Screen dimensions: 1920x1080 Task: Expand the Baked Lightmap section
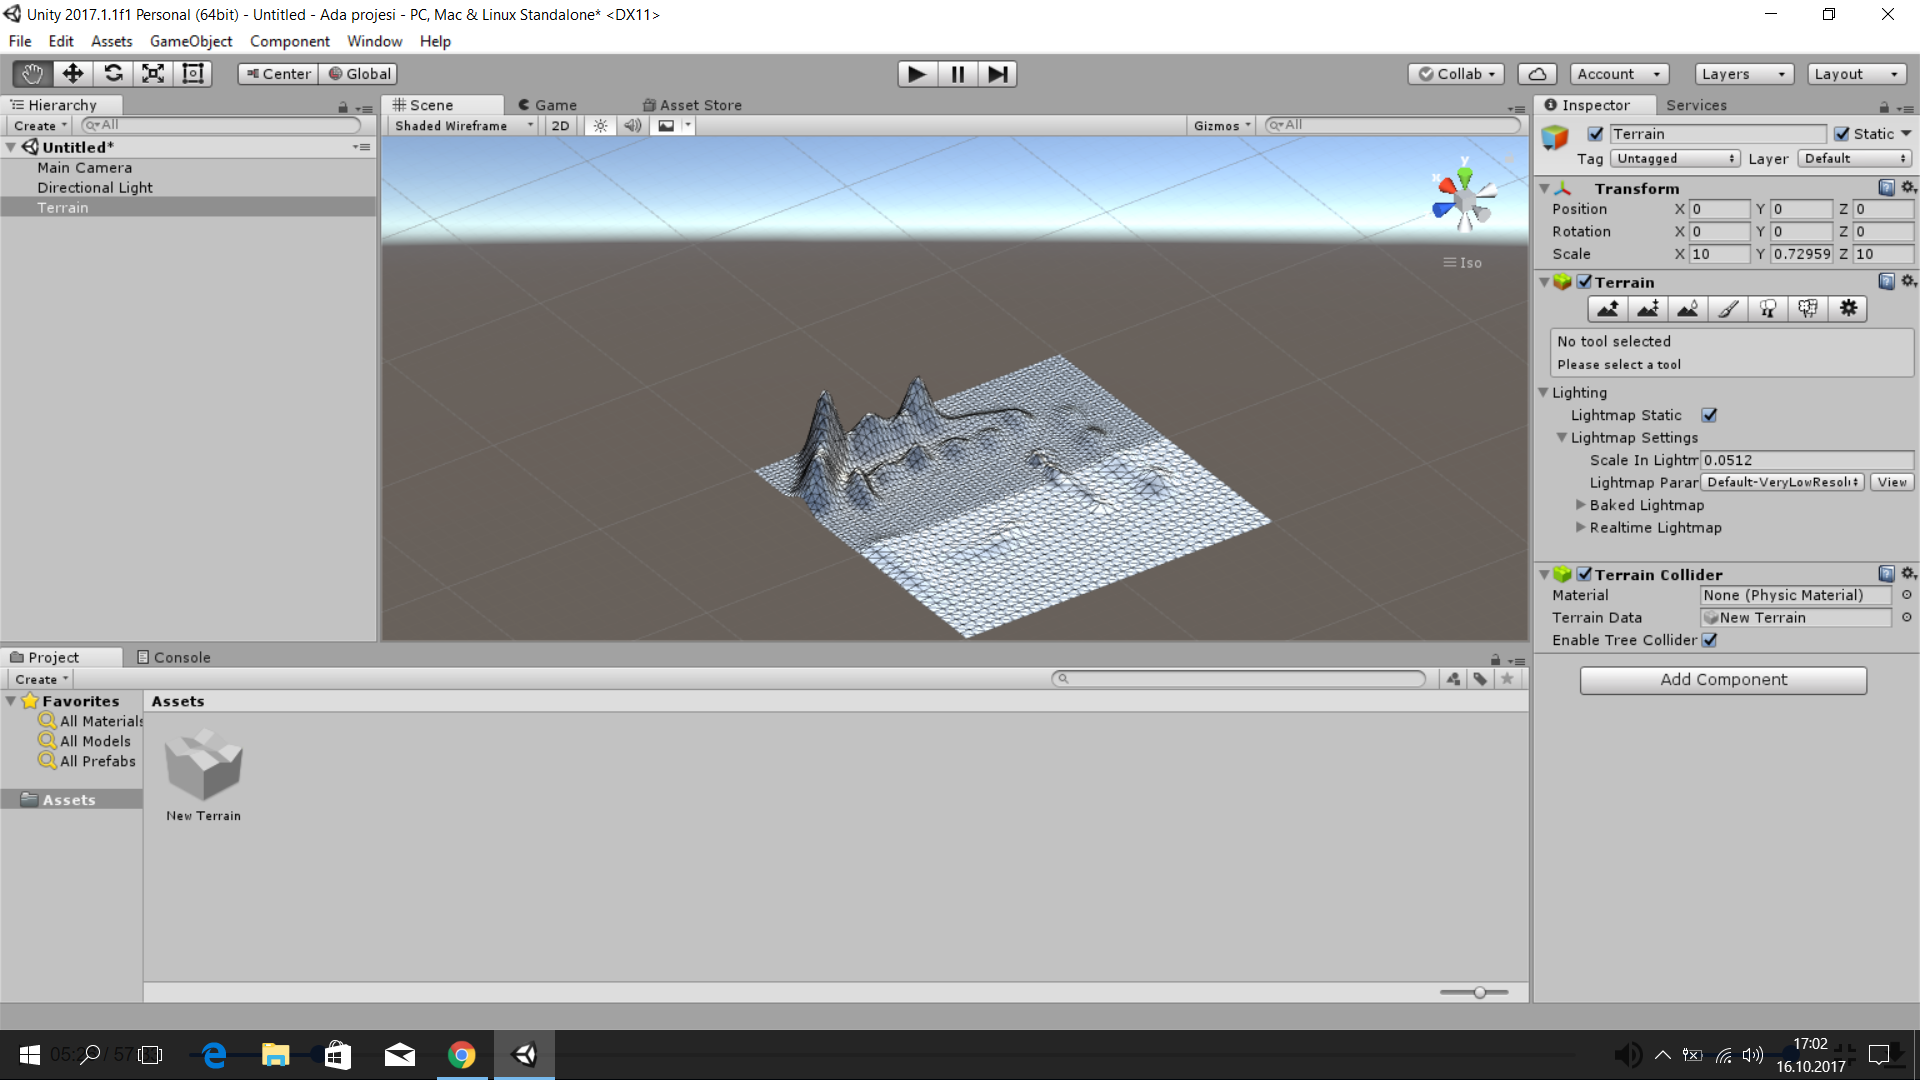[1581, 505]
